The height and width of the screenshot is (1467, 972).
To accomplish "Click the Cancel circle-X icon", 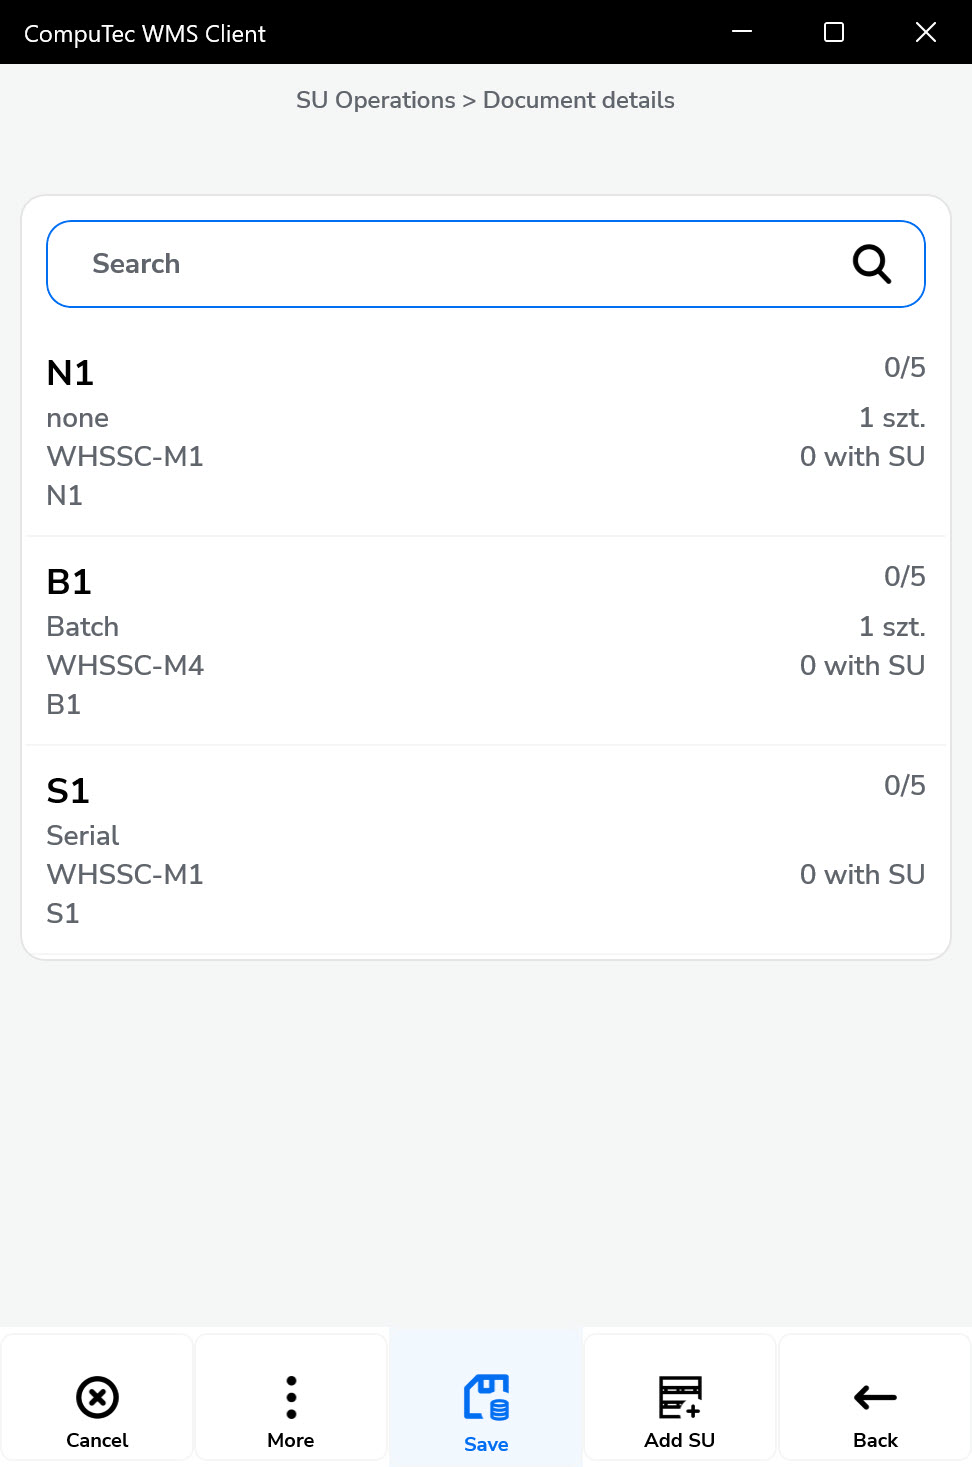I will [x=97, y=1397].
